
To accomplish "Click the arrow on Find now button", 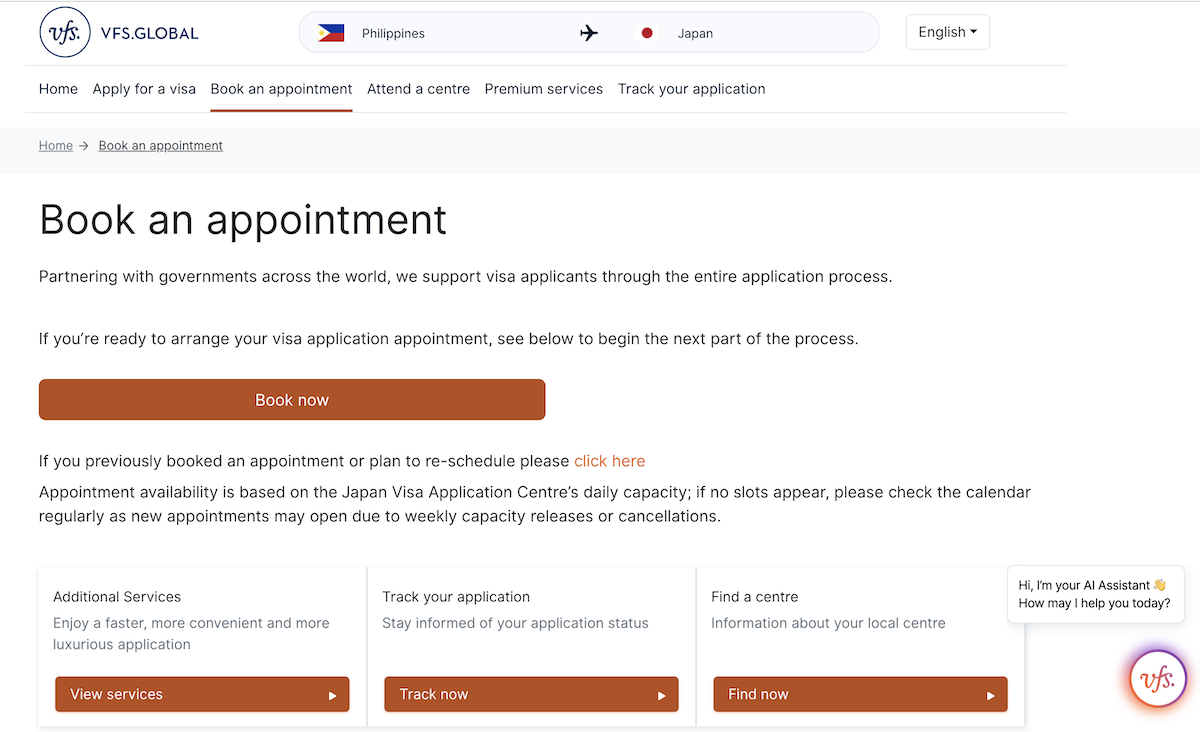I will 991,695.
